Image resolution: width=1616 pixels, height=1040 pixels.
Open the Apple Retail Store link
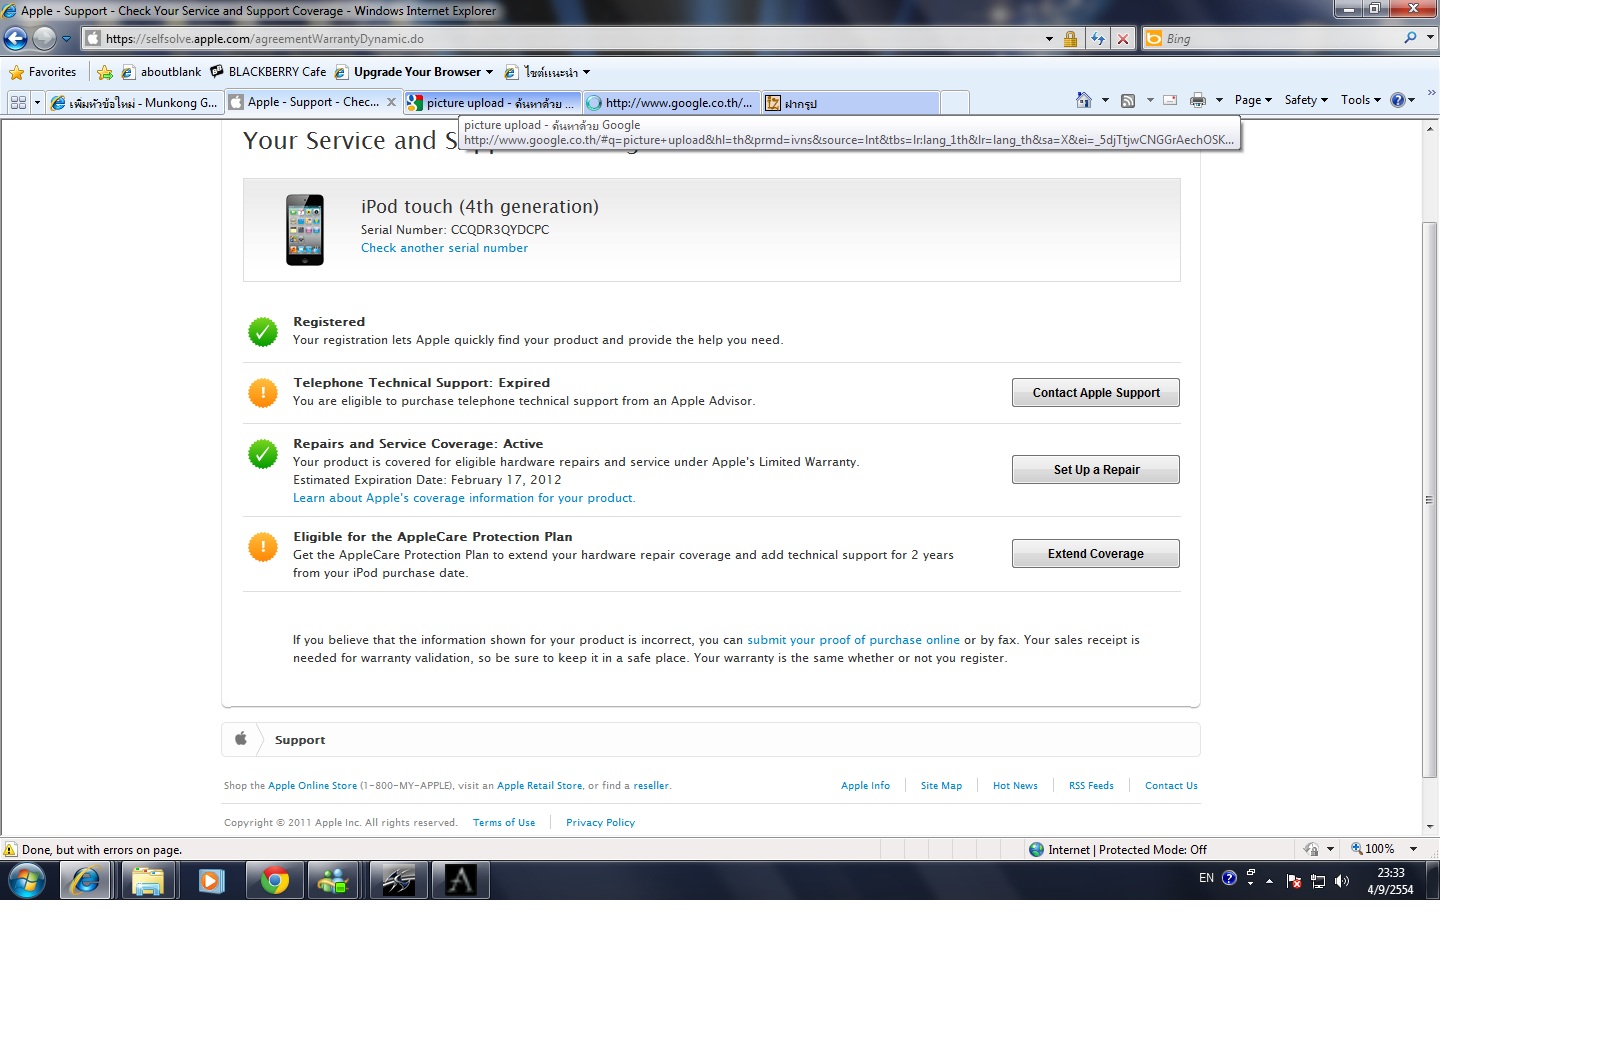coord(540,786)
